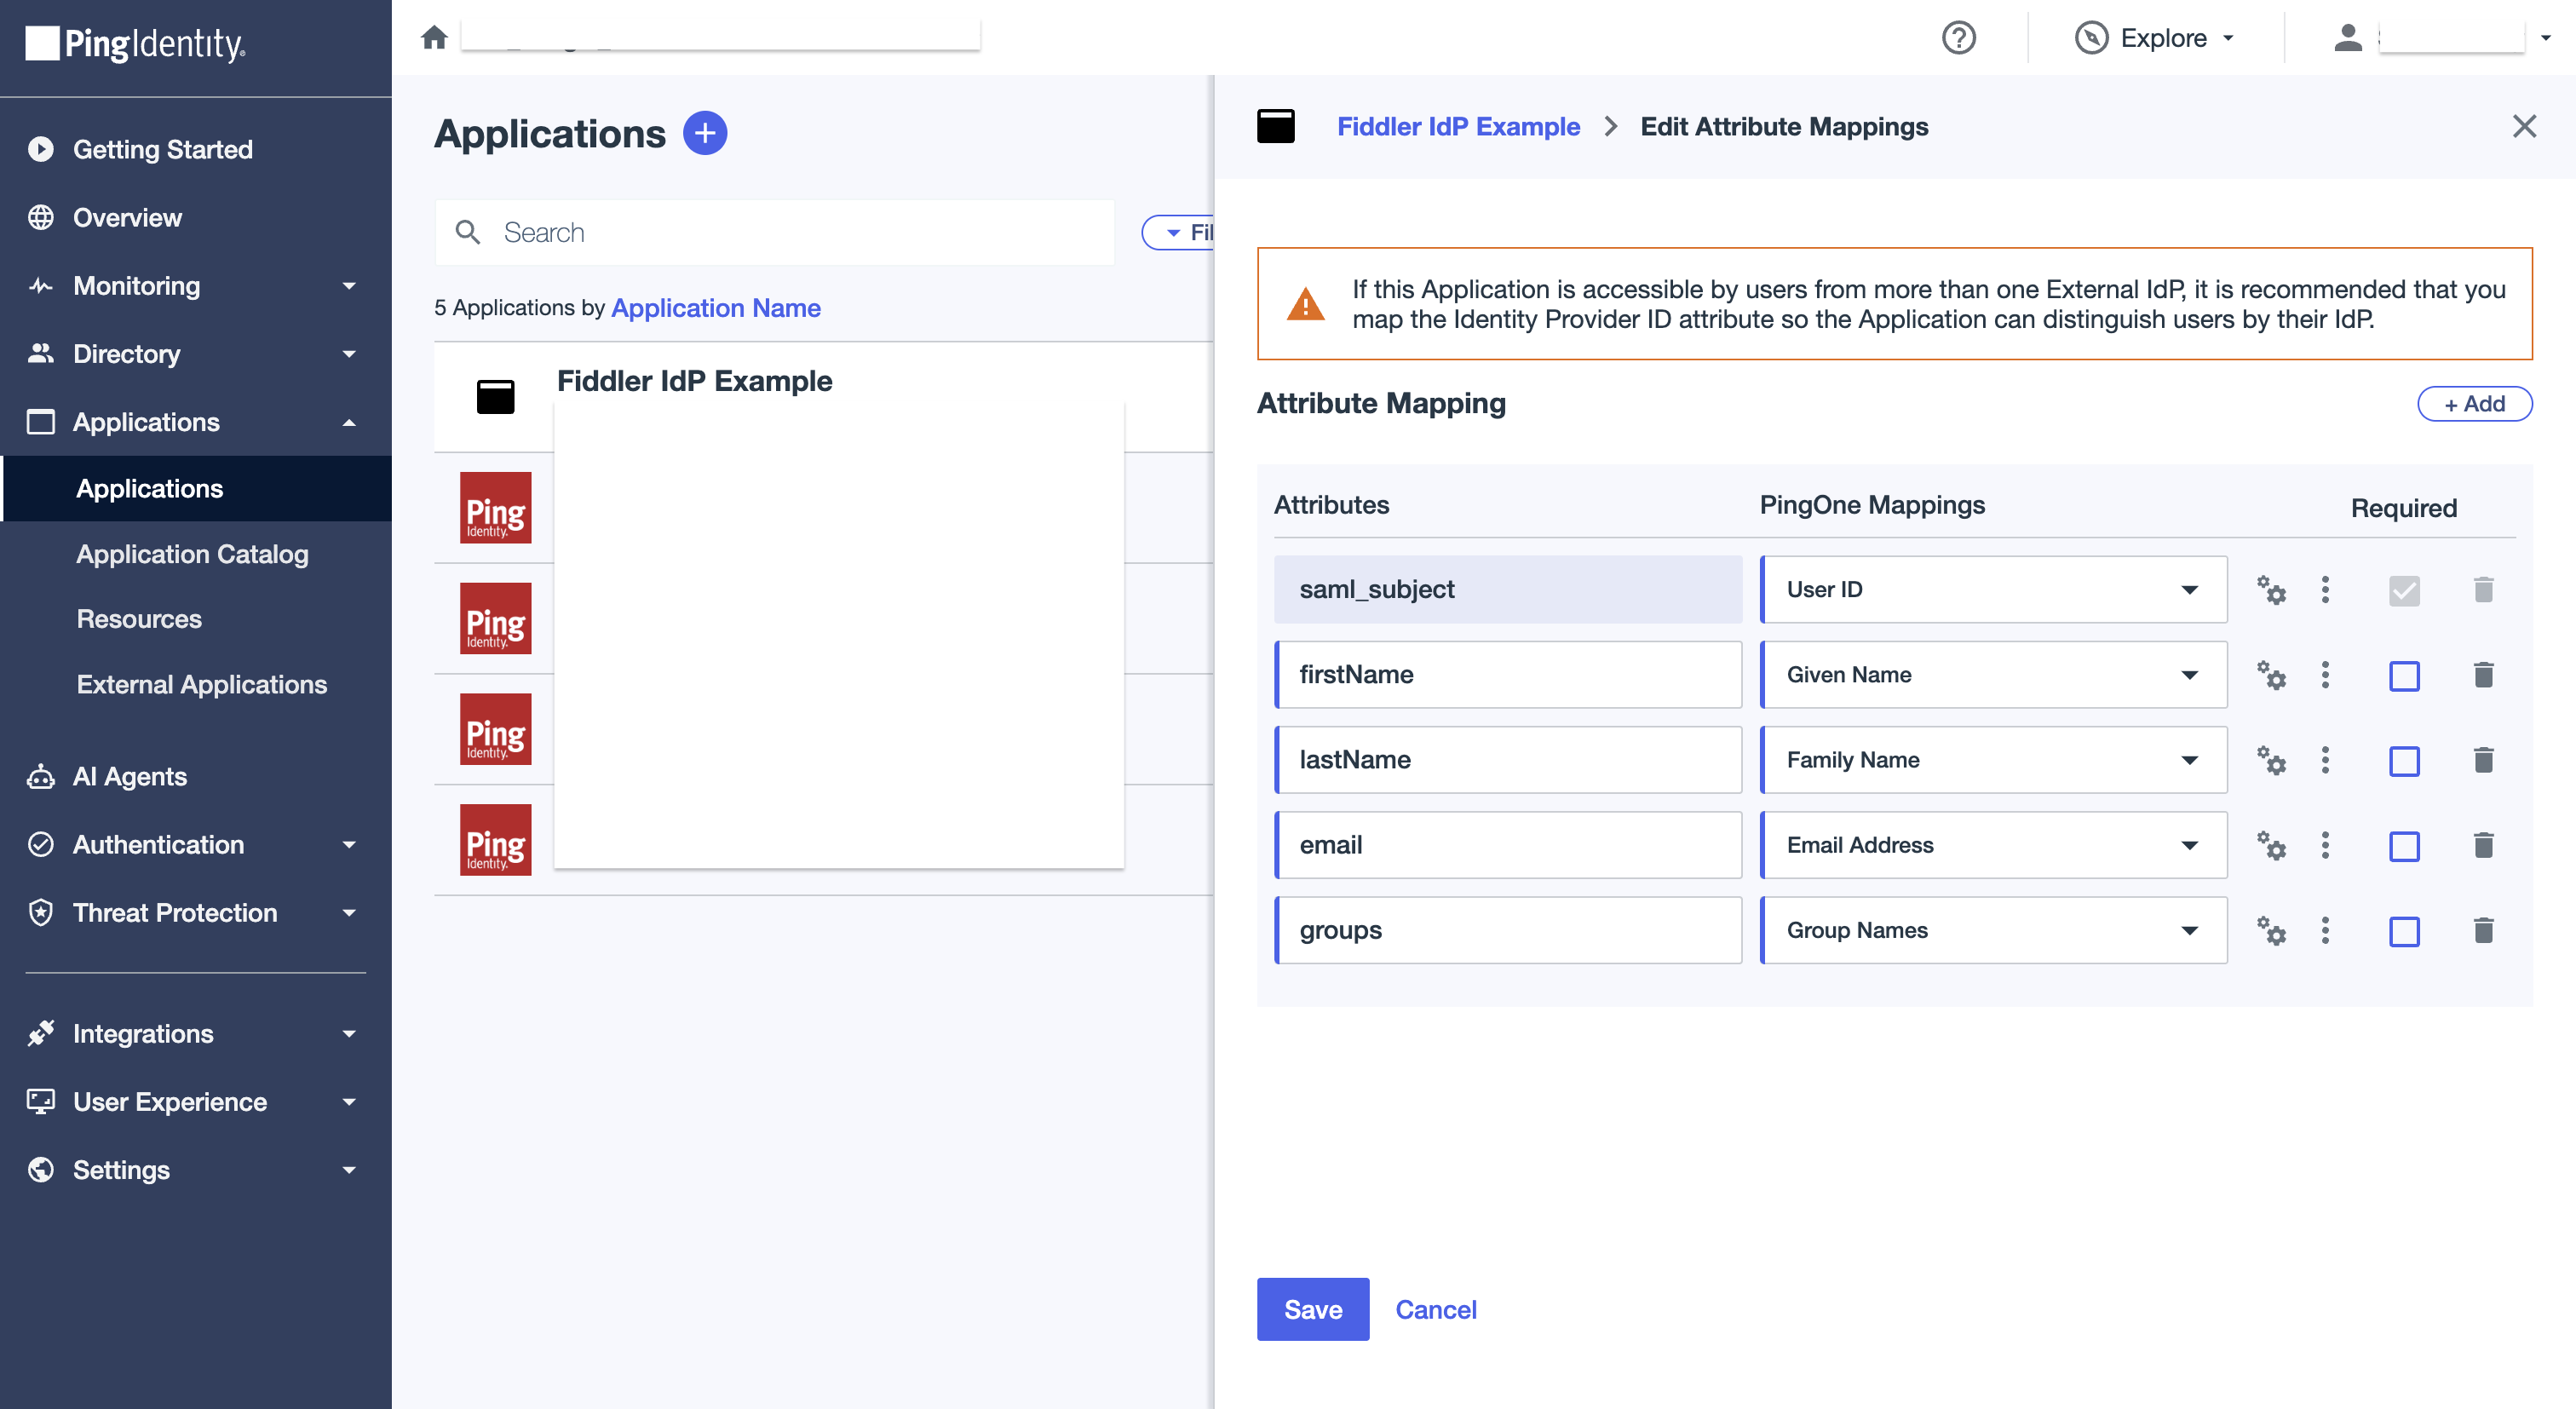The width and height of the screenshot is (2576, 1409).
Task: Click the Application Name sort link
Action: coord(715,308)
